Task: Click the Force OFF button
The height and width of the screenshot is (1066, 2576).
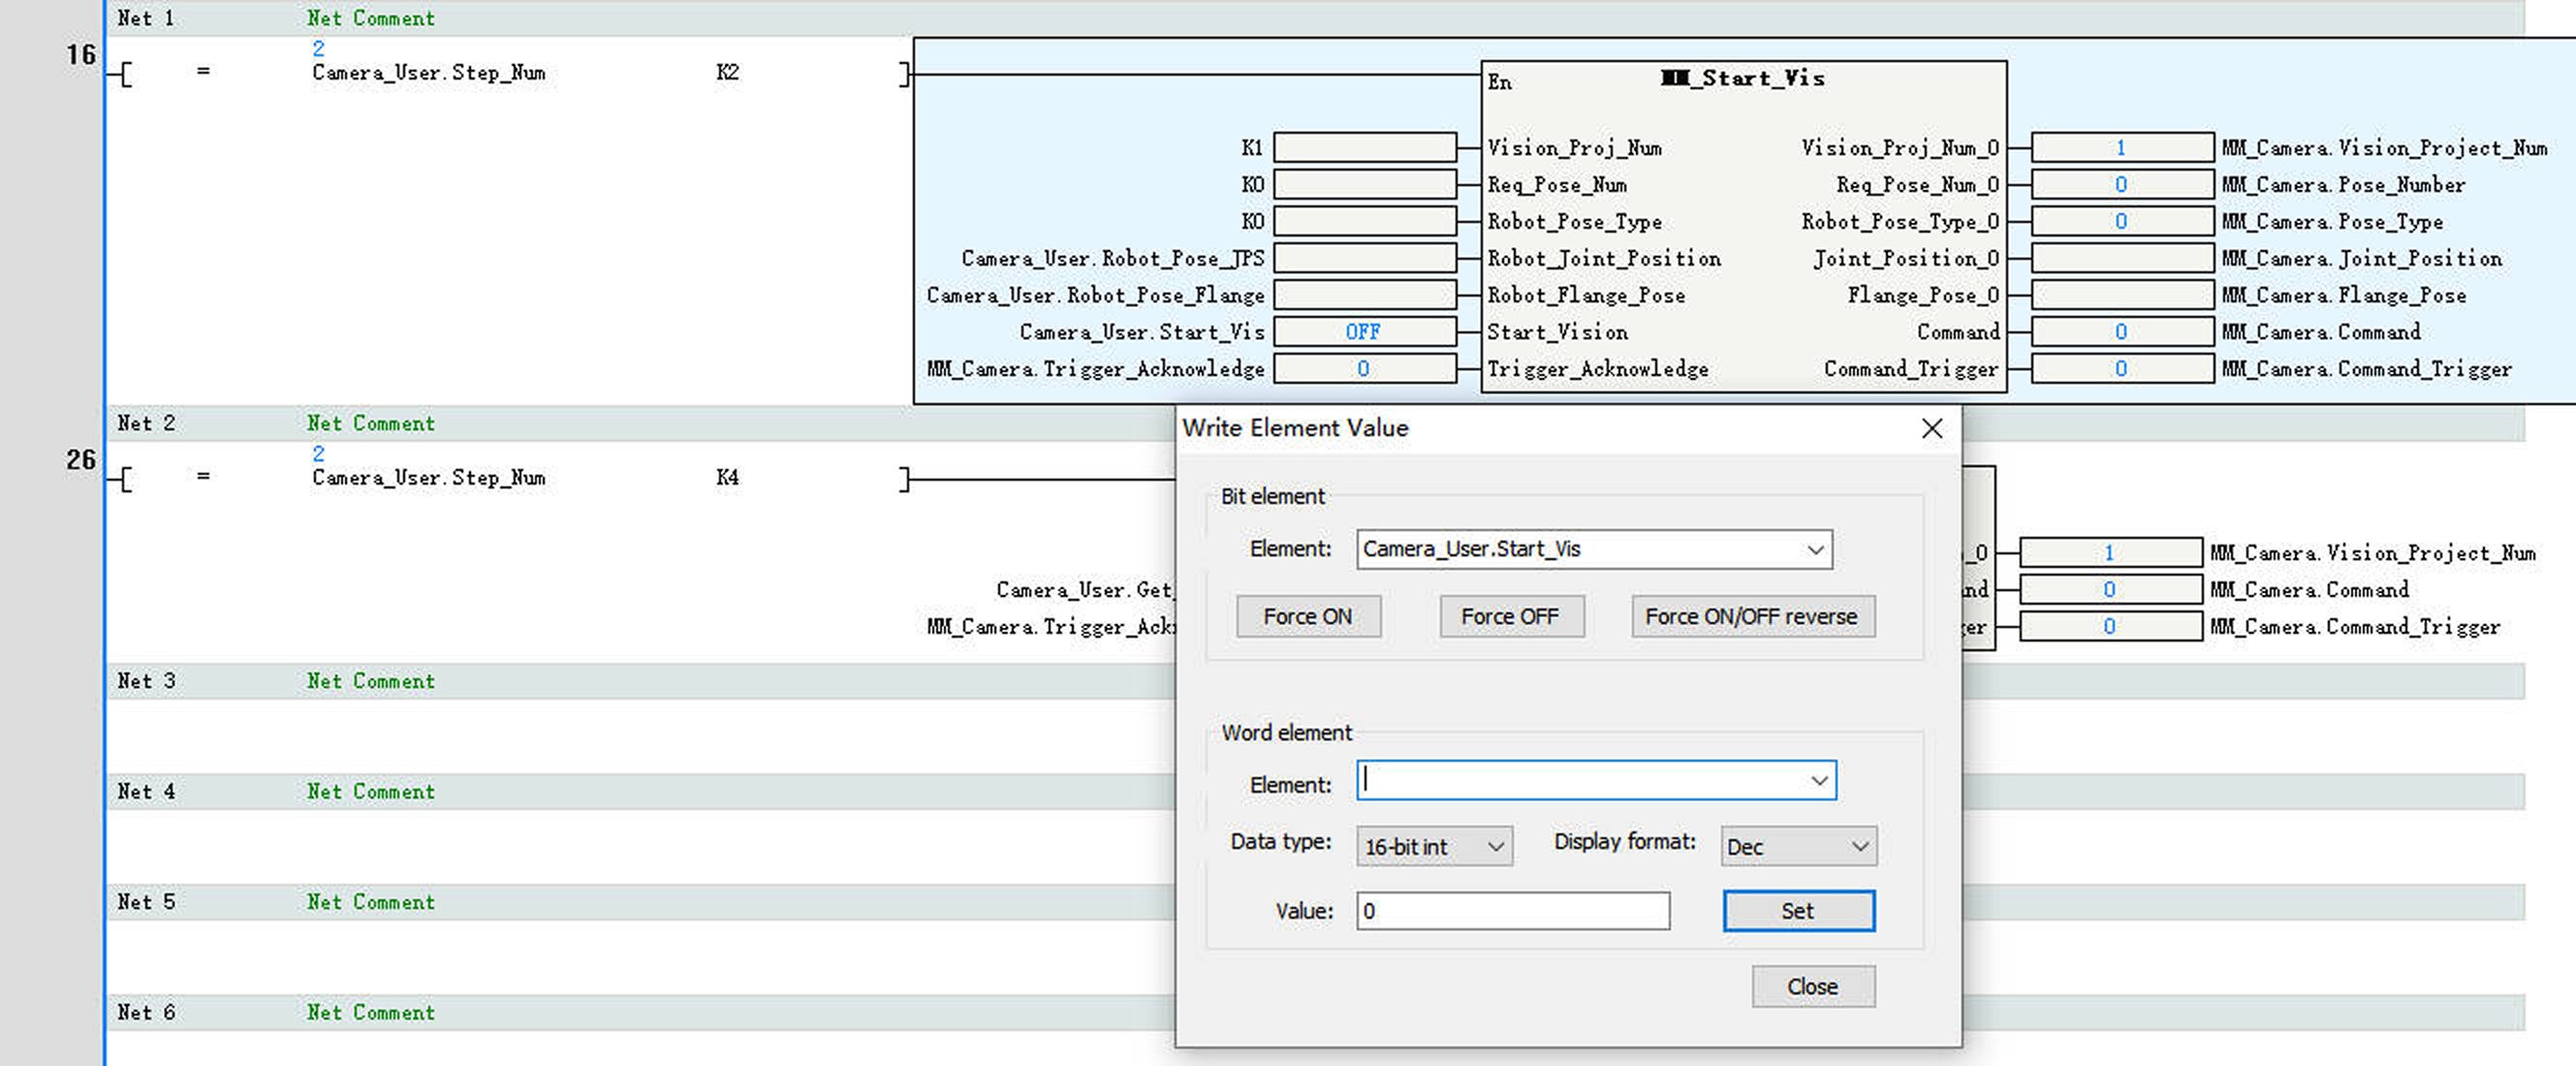Action: (1510, 616)
